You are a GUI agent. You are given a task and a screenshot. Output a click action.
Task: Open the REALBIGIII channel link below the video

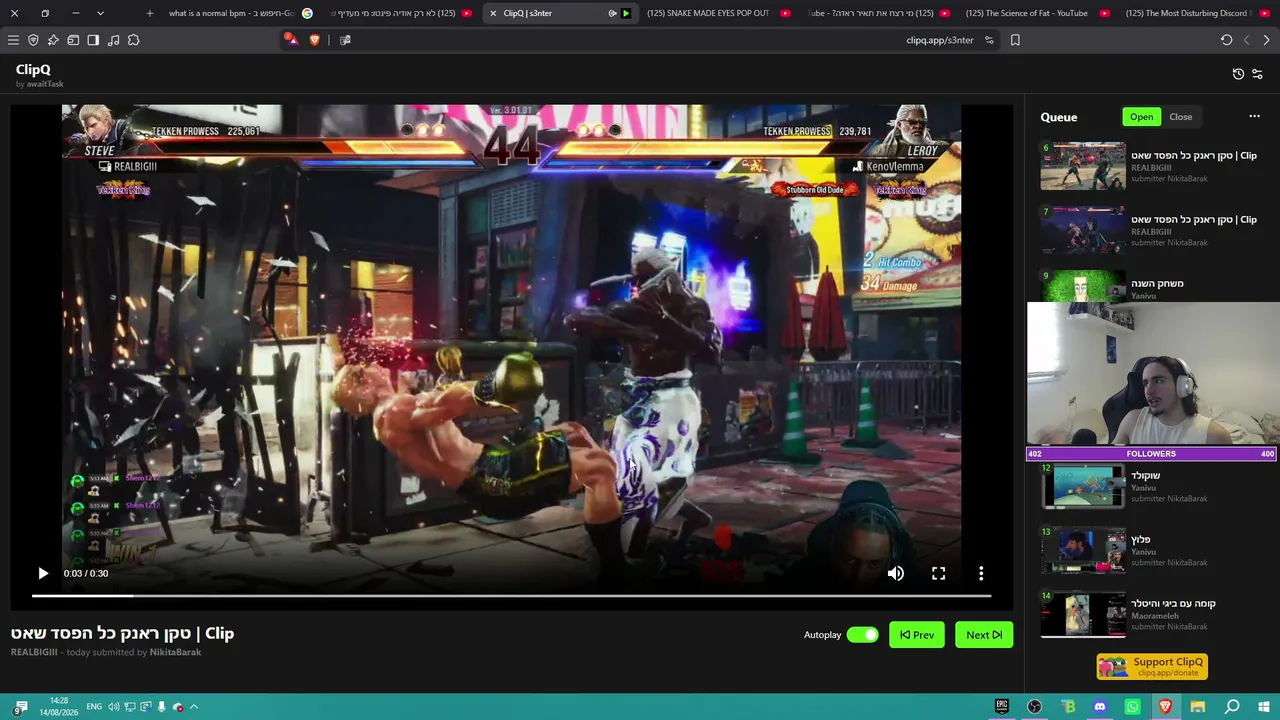pos(34,652)
